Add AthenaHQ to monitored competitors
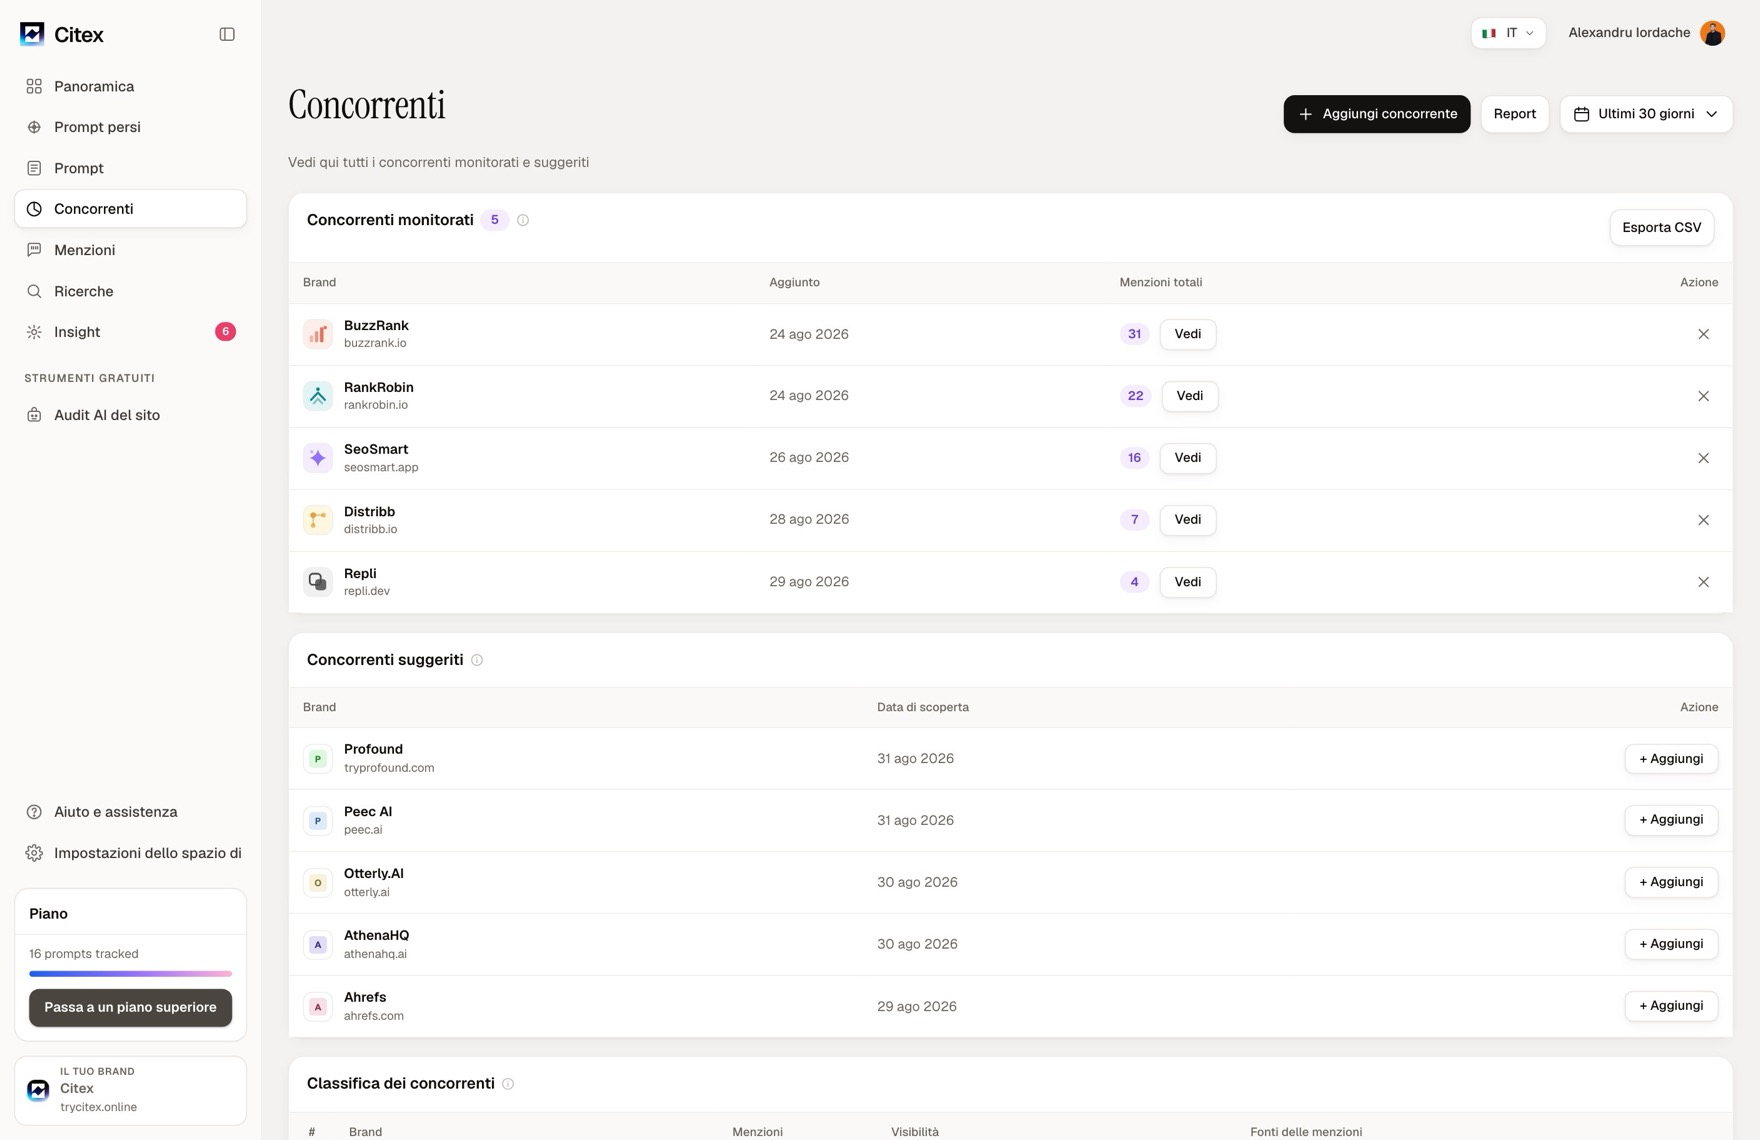 1671,944
